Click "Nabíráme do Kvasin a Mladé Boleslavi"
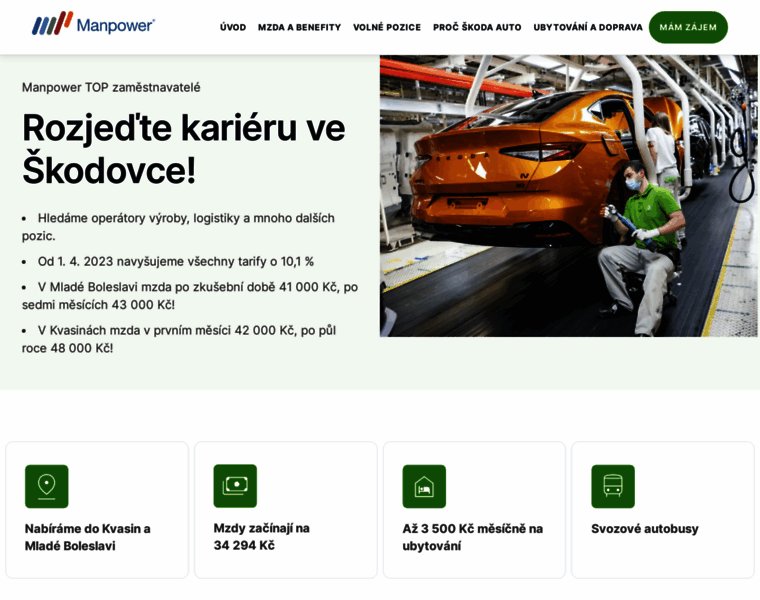The image size is (760, 600). pos(88,537)
